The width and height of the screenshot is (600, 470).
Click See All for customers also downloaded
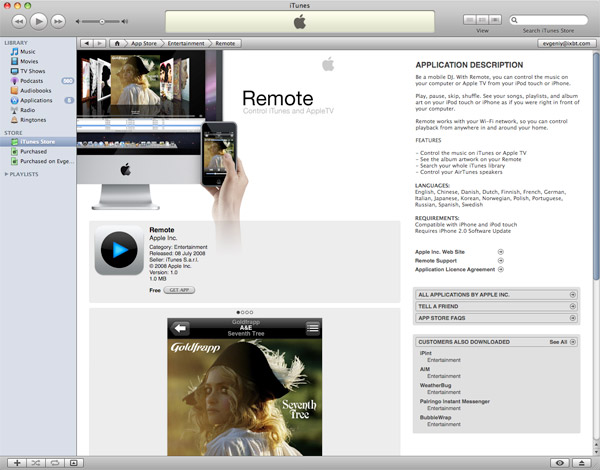click(x=562, y=342)
